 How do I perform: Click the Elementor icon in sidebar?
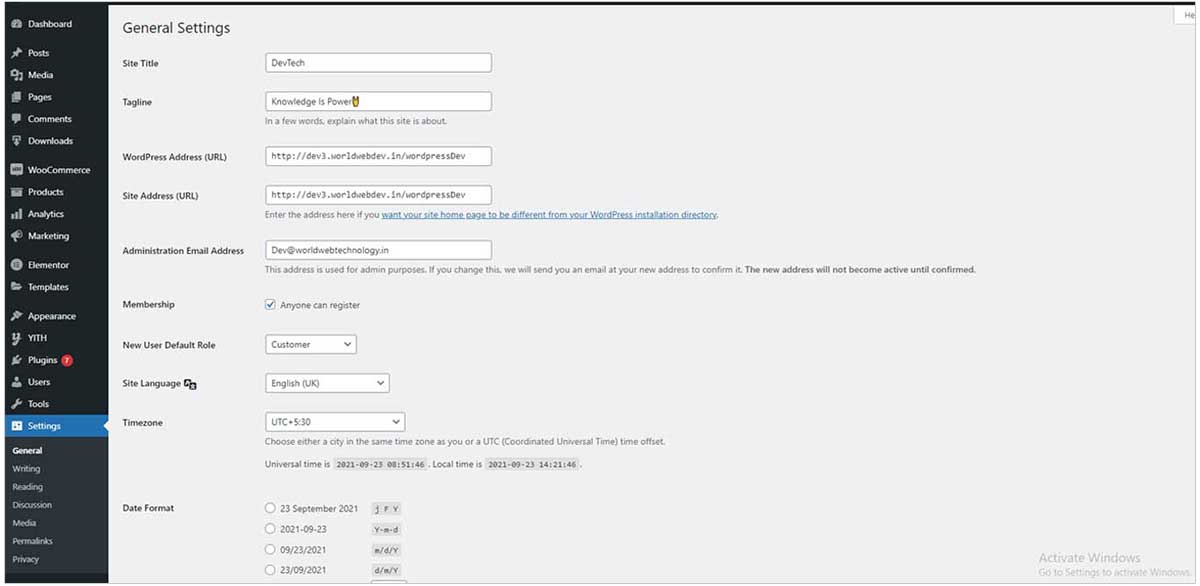16,265
